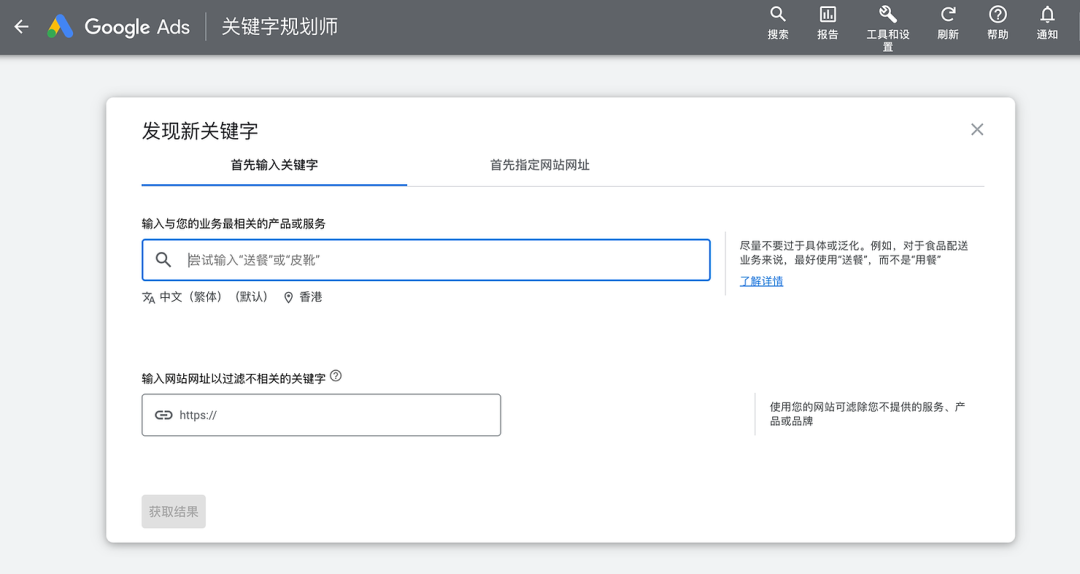This screenshot has height=574, width=1080.
Task: Click the magnifier icon in keyword field
Action: pyautogui.click(x=163, y=260)
